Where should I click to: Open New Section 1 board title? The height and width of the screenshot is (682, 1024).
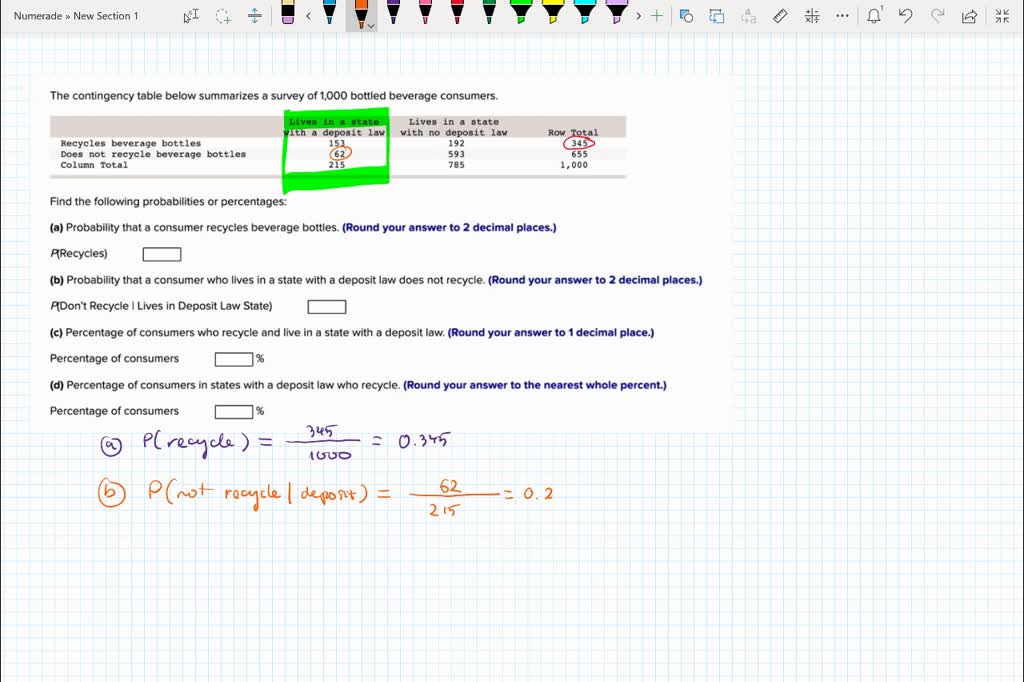pyautogui.click(x=108, y=15)
